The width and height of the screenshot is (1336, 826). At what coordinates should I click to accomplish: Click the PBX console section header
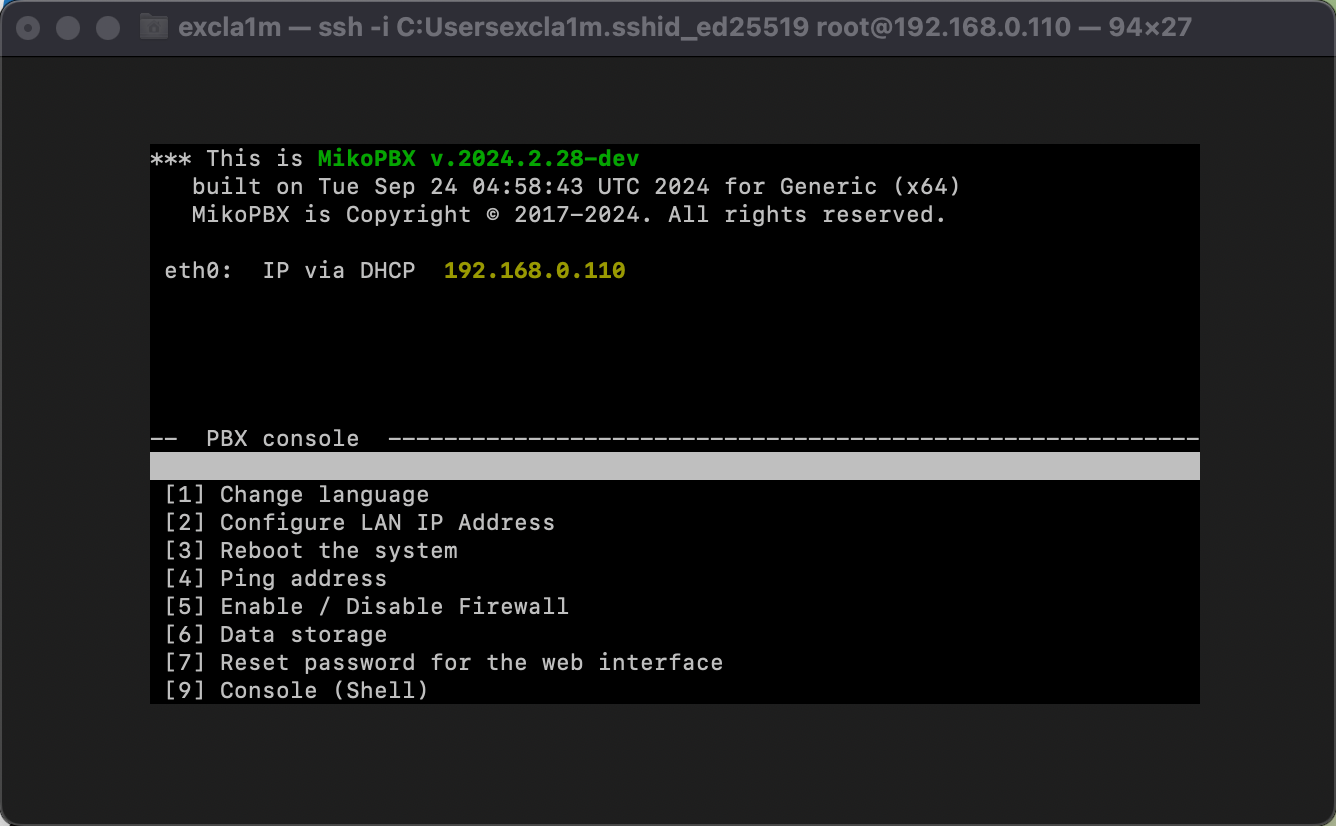tap(282, 439)
